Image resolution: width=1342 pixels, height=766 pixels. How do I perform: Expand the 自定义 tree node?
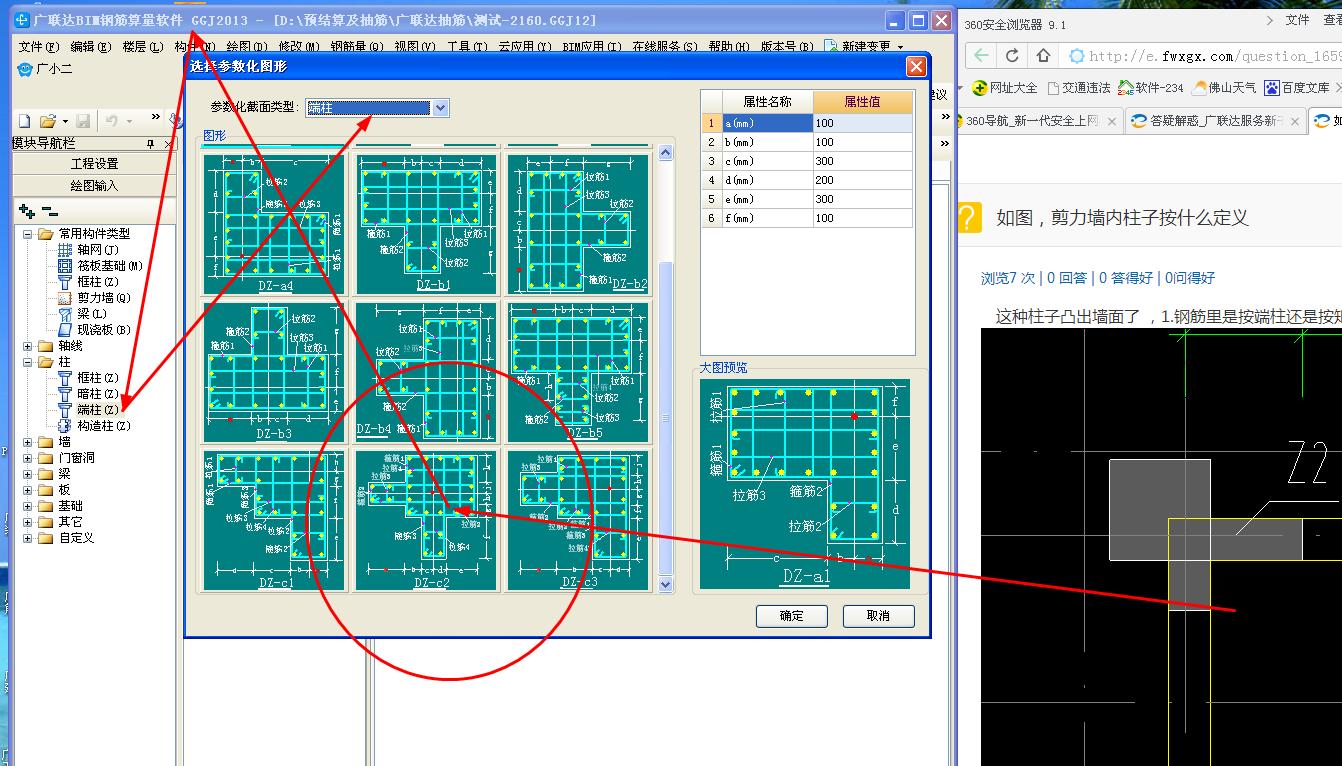click(x=28, y=538)
